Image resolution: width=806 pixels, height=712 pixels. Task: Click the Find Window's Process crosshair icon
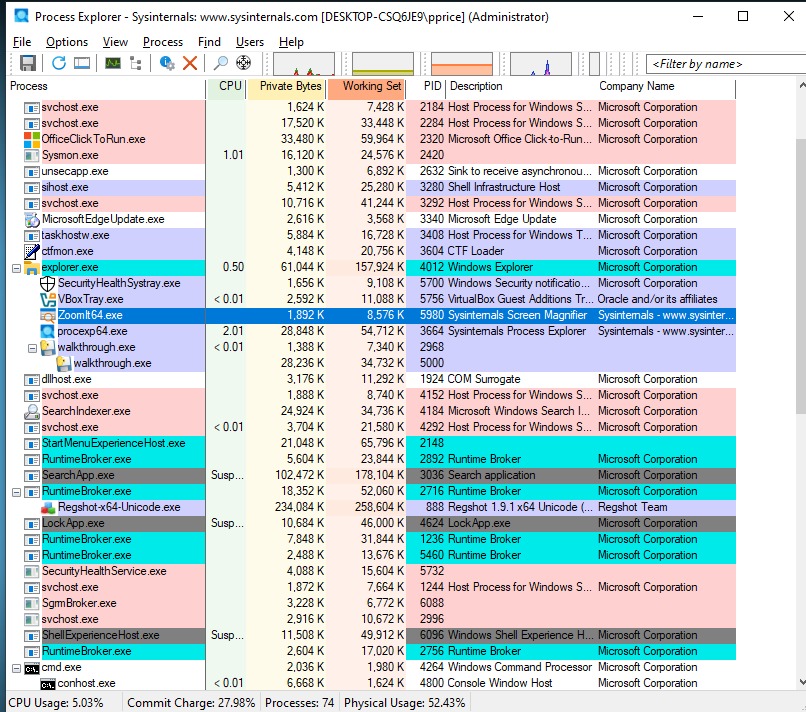(243, 63)
